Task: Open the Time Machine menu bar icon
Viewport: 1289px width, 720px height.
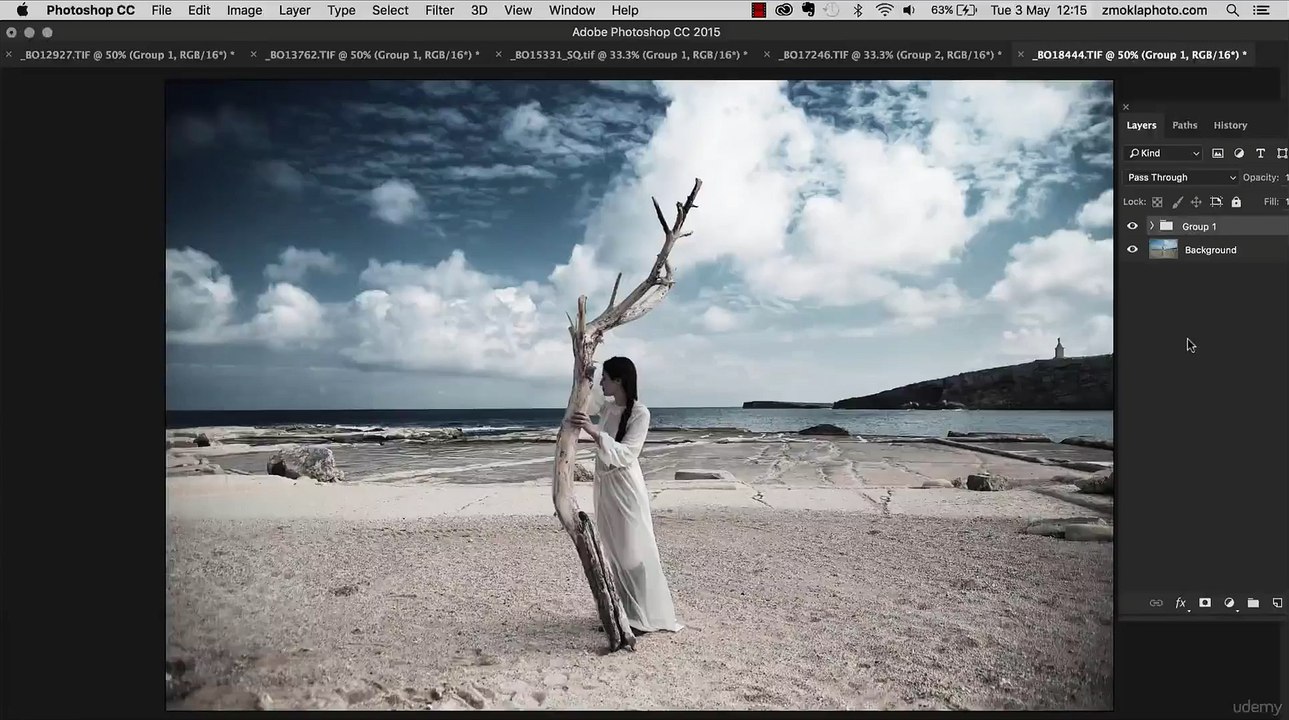Action: (x=832, y=10)
